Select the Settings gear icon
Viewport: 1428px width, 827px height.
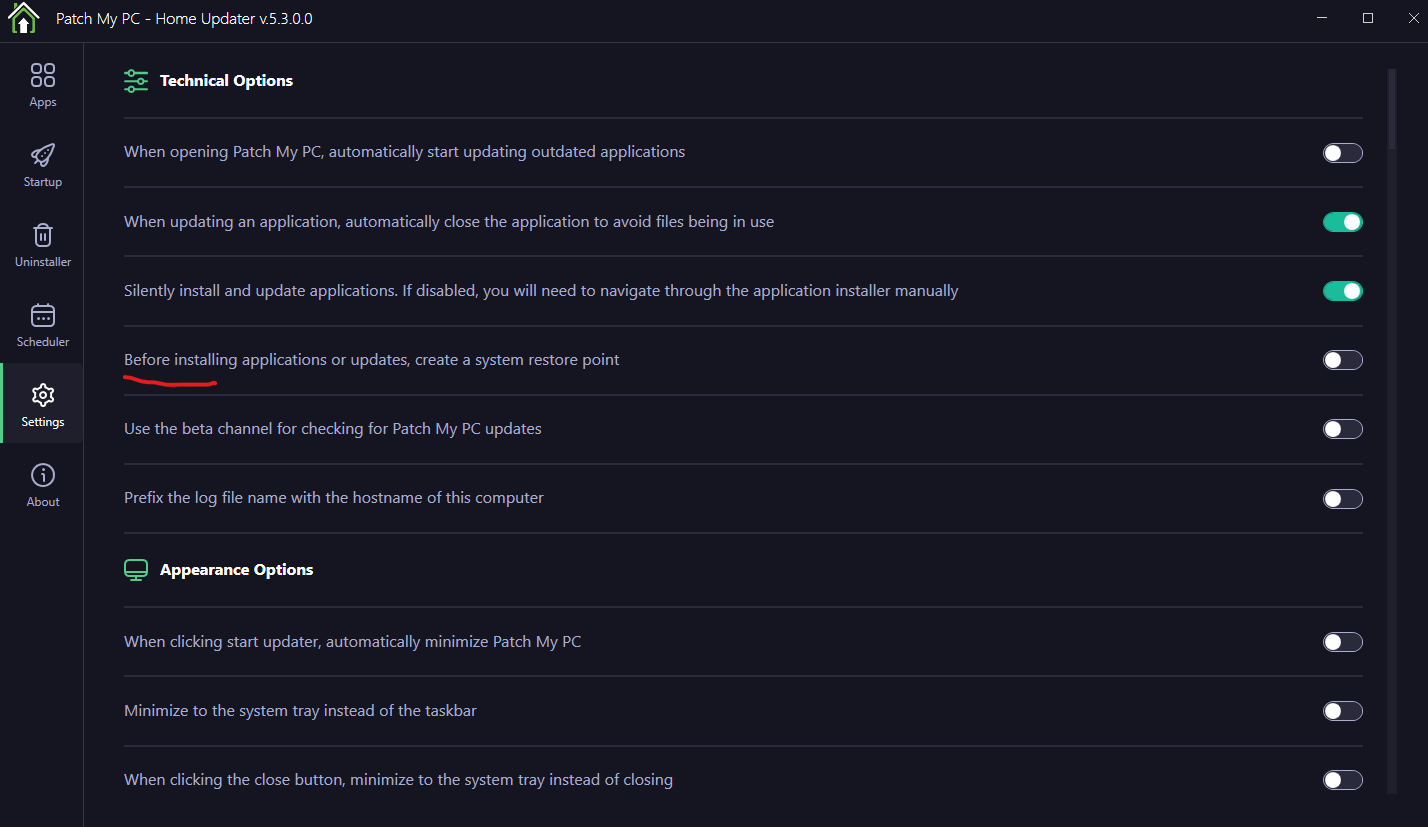click(43, 396)
